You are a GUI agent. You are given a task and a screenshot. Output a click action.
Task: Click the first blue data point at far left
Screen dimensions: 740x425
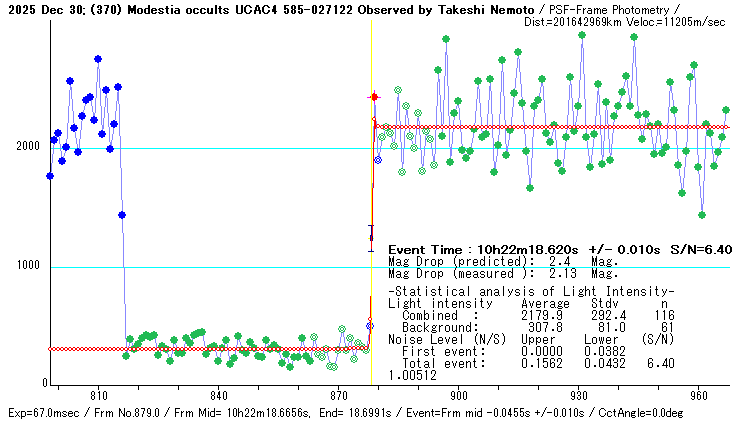50,176
